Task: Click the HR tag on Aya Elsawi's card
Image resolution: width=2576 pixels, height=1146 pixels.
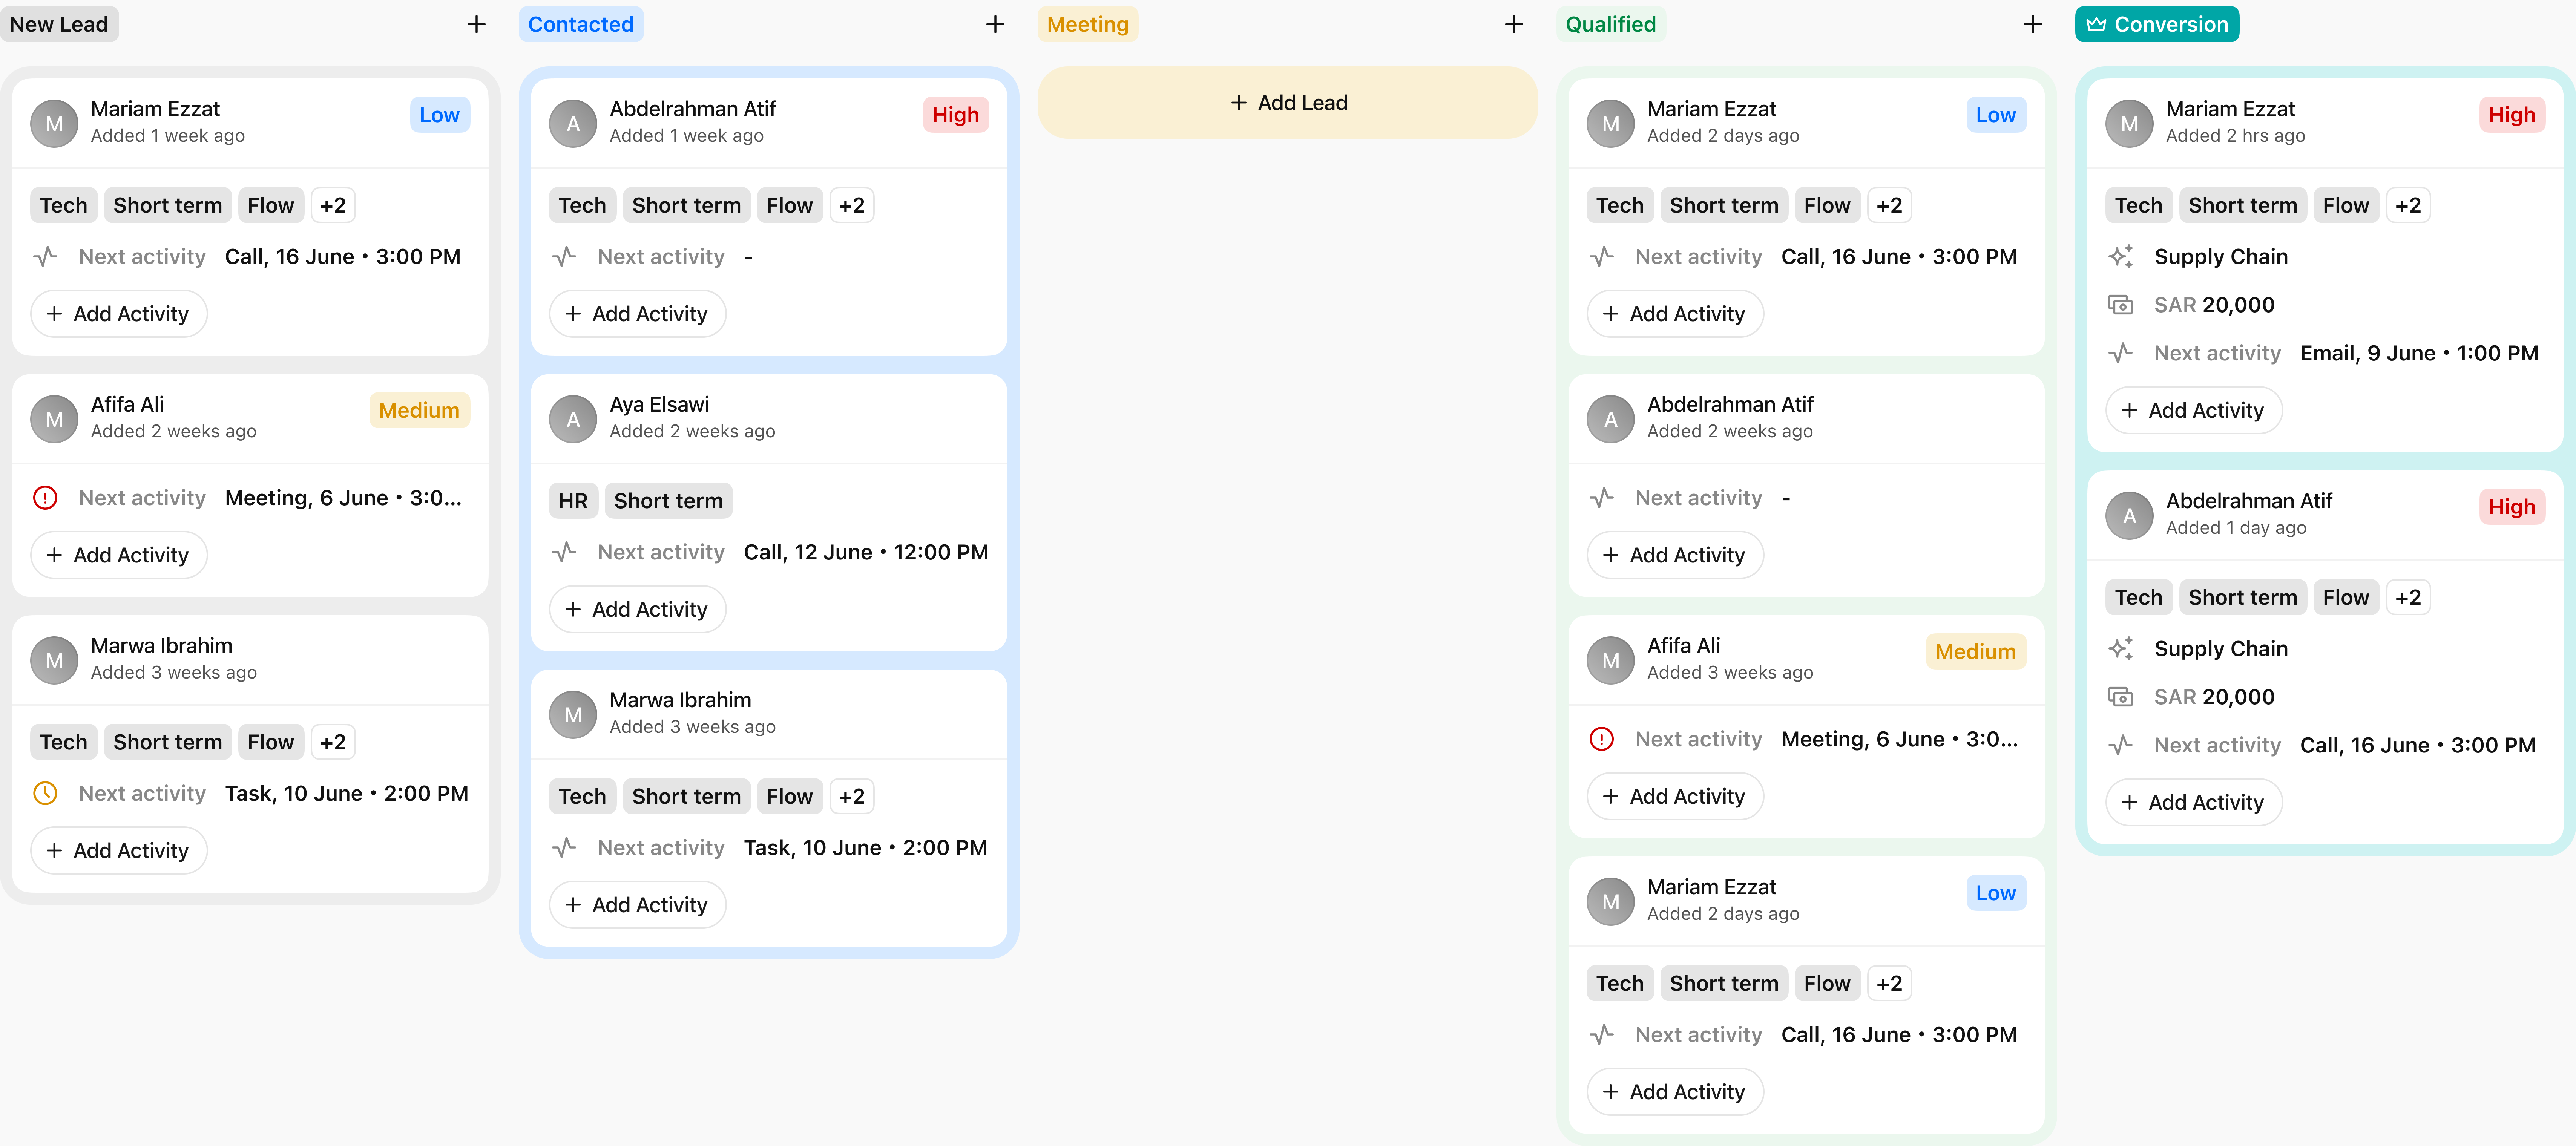Action: click(573, 501)
